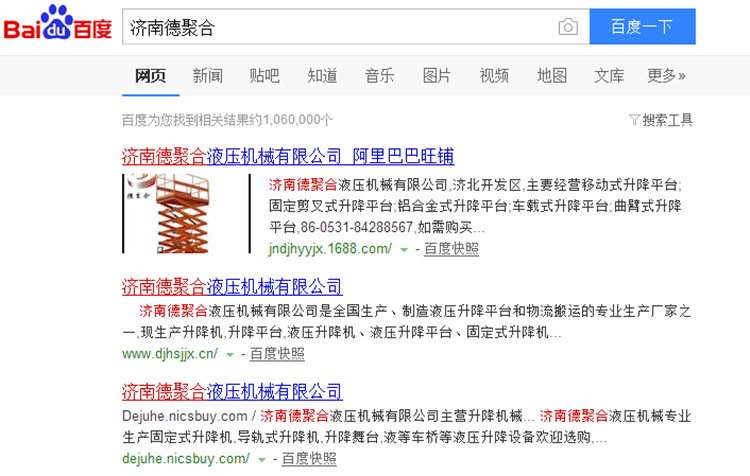Viewport: 750px width, 476px height.
Task: Expand arrow next to dejuhe.nicsbuy.com
Action: [x=262, y=460]
